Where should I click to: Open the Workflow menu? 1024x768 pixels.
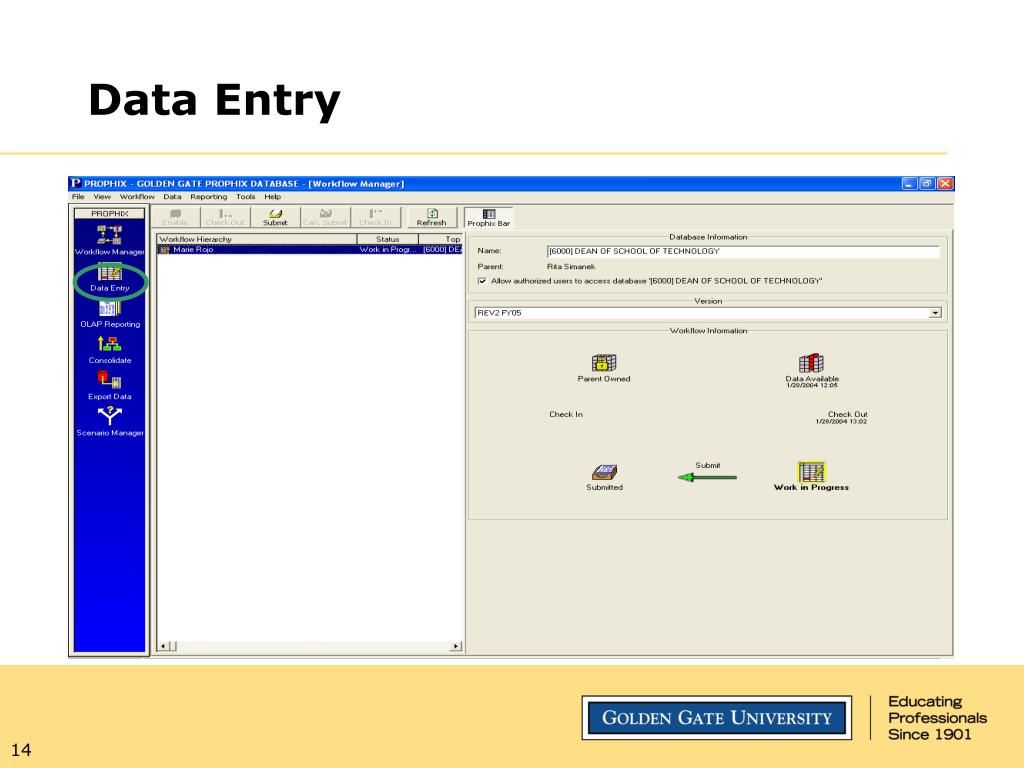pyautogui.click(x=137, y=197)
